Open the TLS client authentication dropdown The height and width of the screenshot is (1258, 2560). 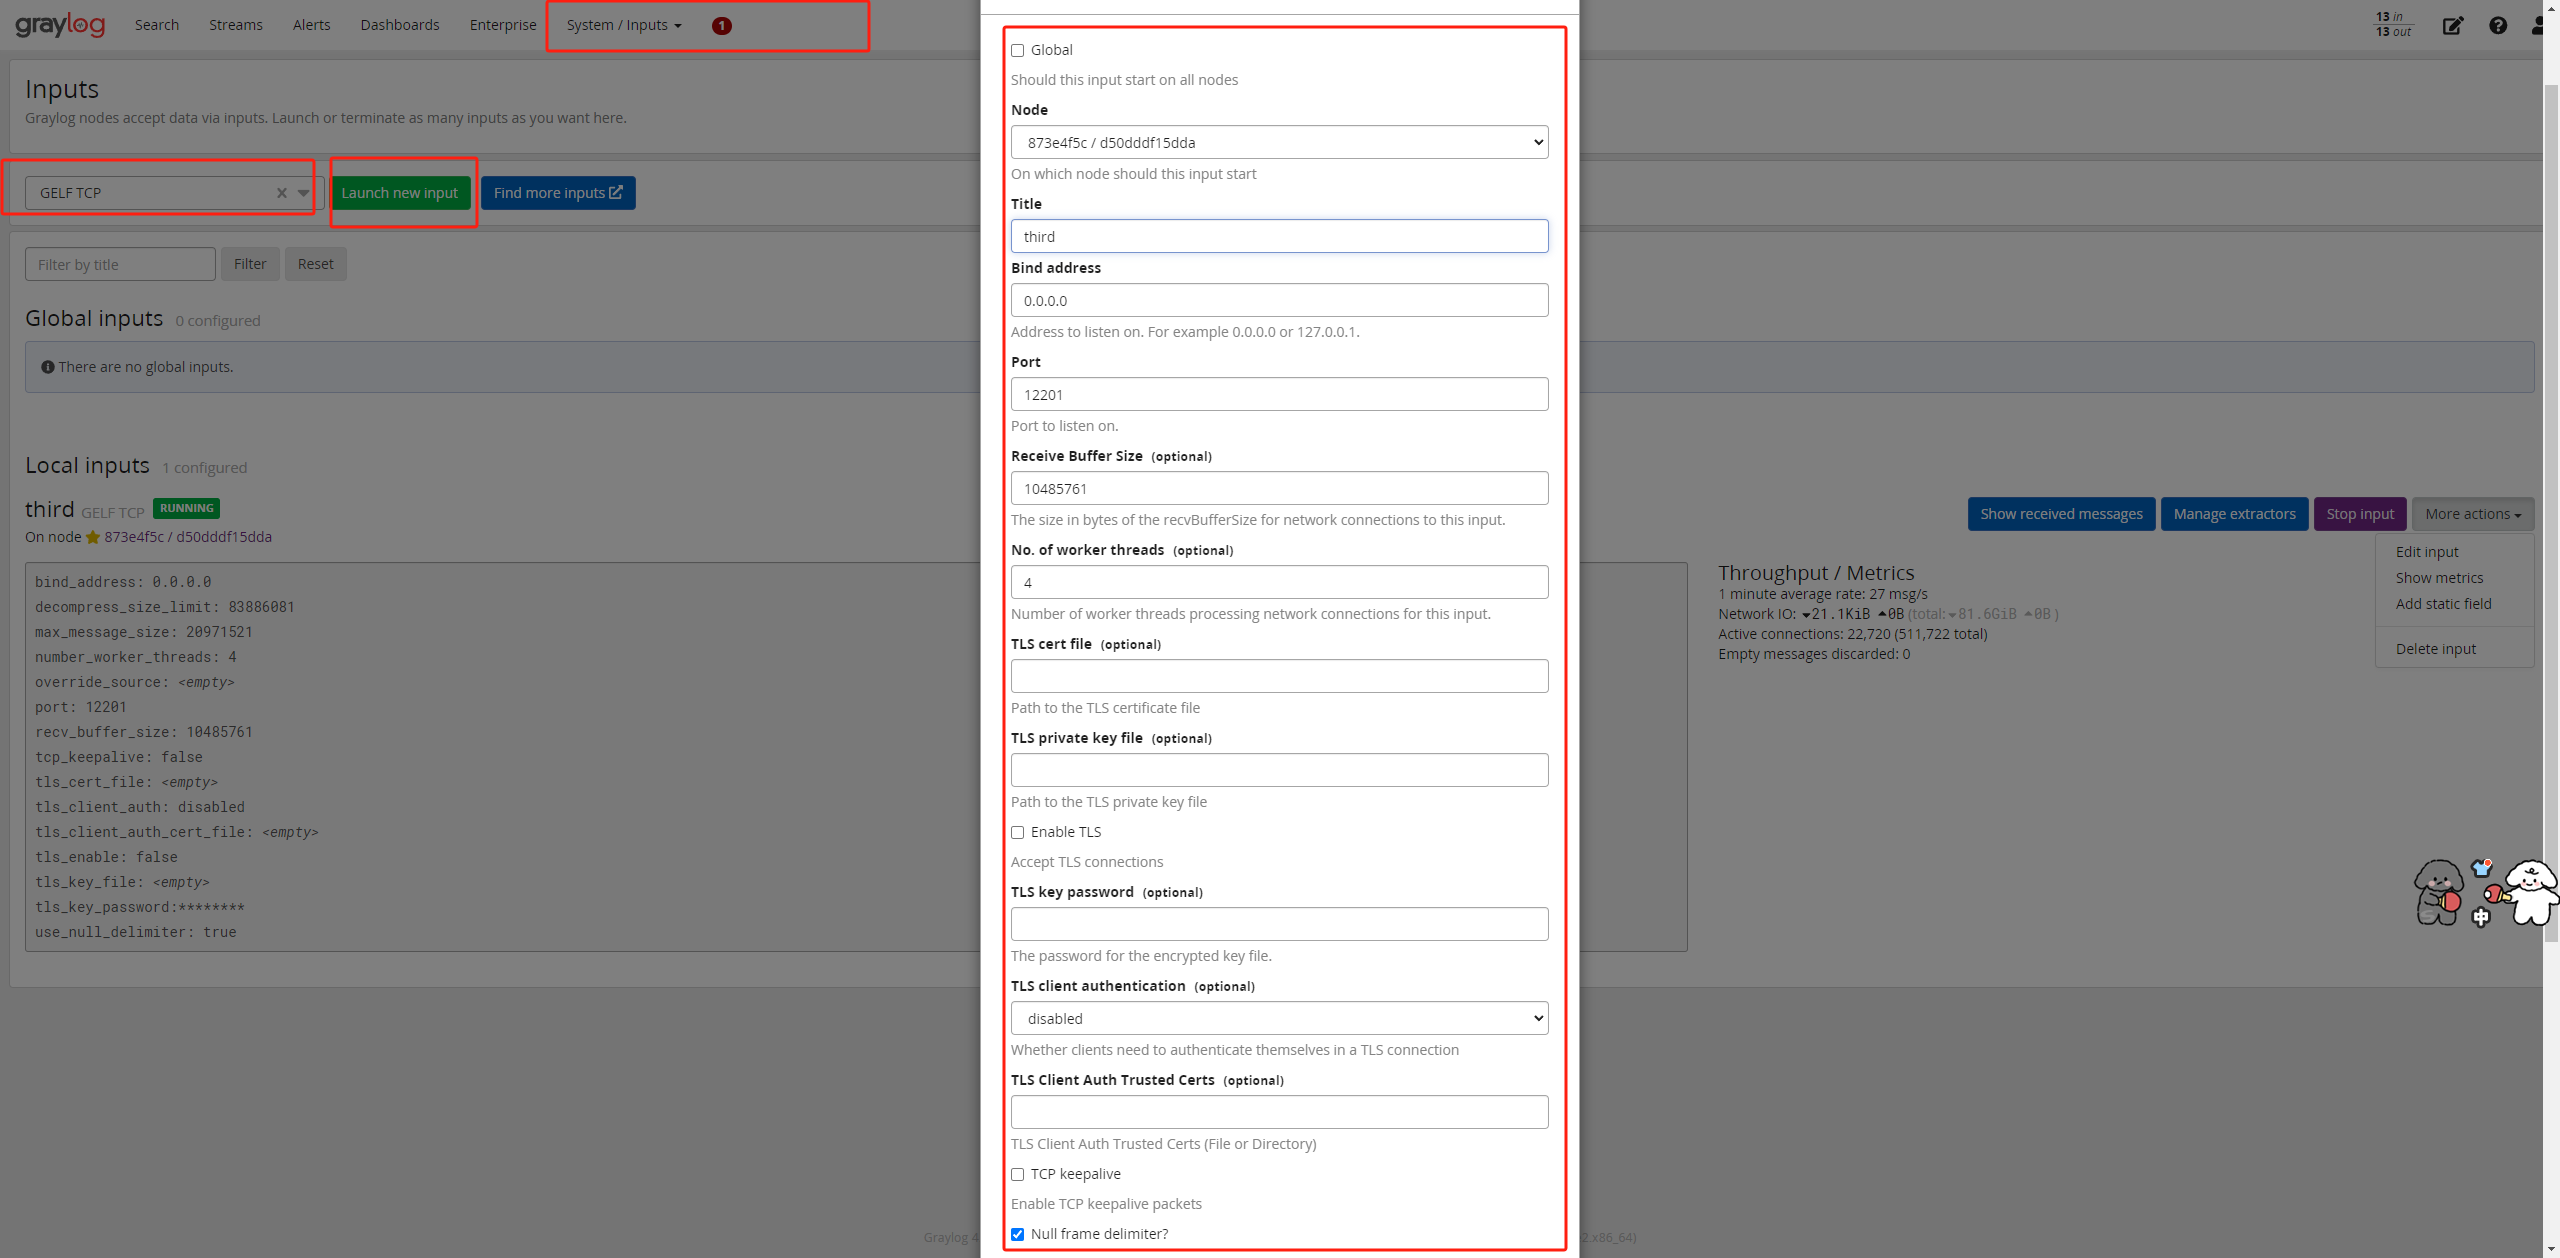[x=1279, y=1018]
